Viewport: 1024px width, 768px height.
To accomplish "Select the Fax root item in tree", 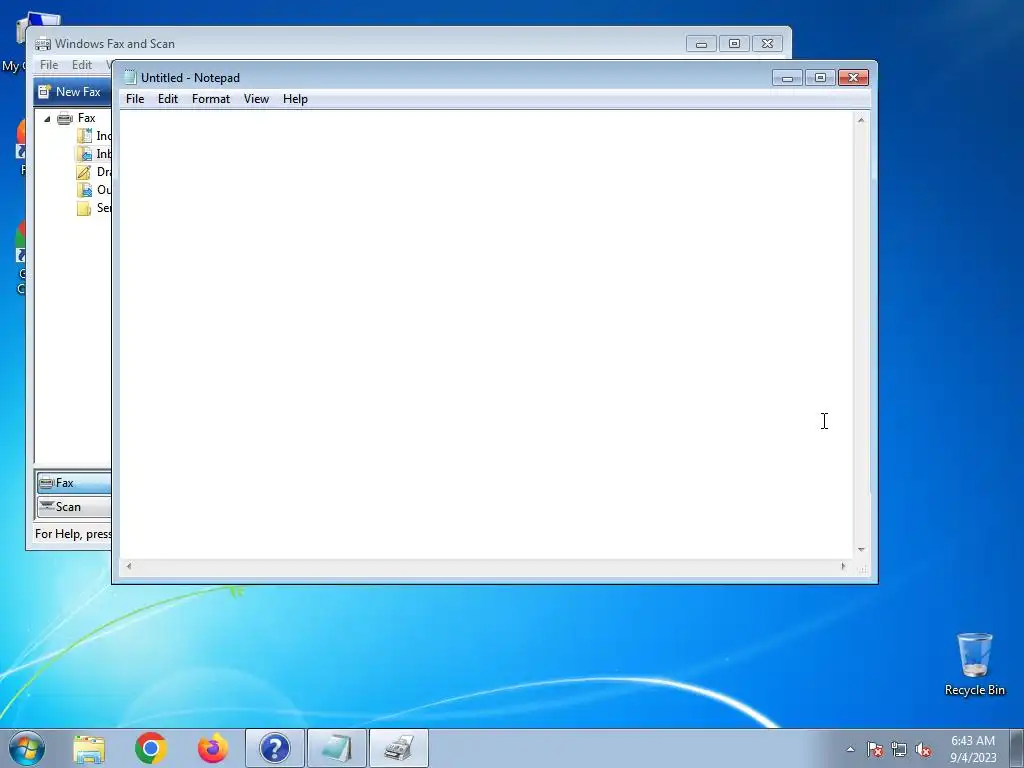I will (86, 118).
